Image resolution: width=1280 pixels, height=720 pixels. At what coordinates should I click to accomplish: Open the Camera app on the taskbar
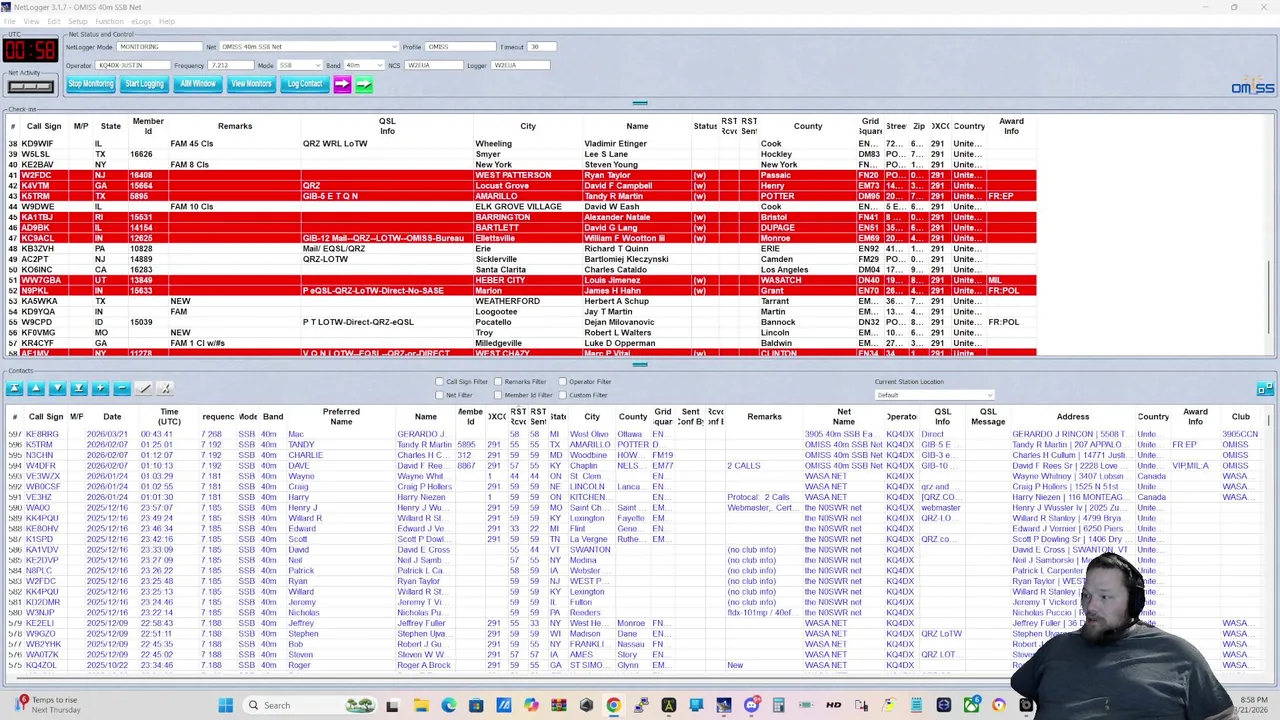(1026, 705)
